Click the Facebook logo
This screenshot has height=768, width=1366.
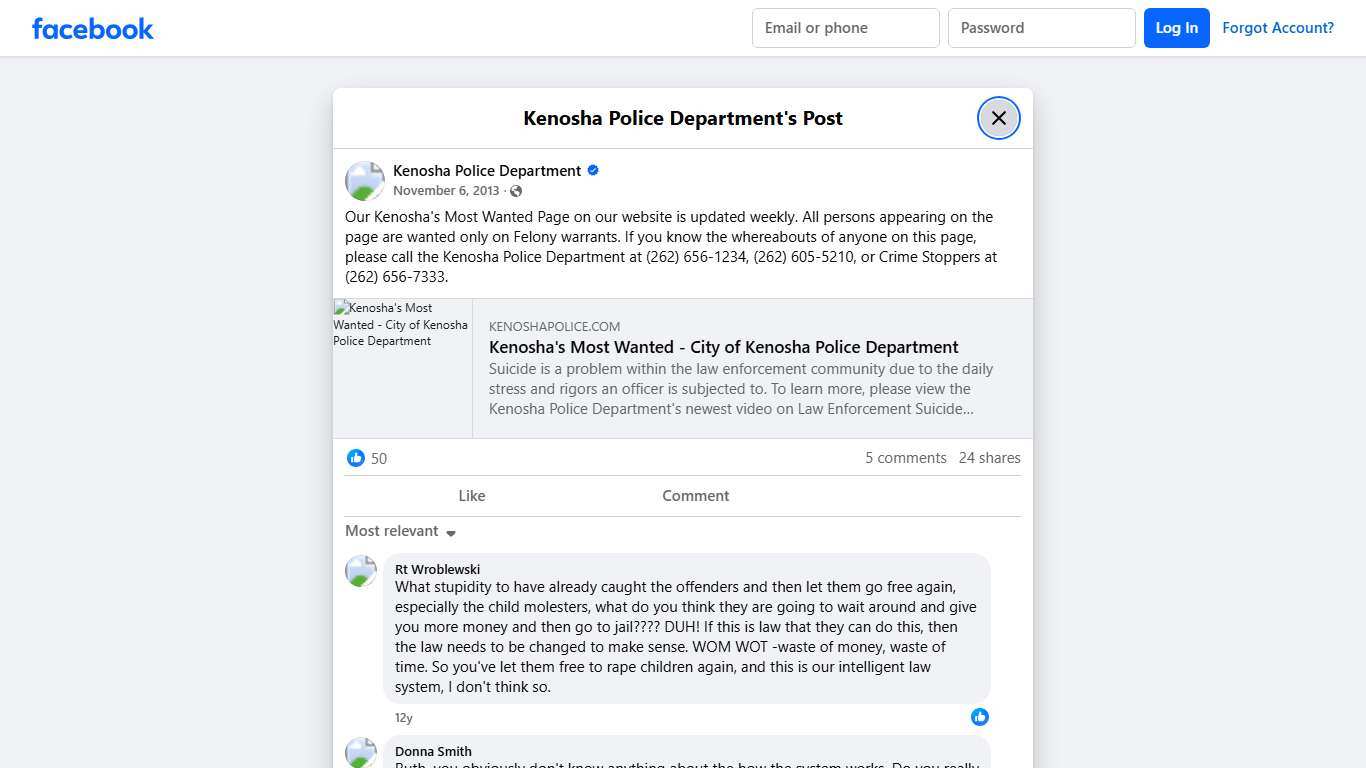coord(92,28)
